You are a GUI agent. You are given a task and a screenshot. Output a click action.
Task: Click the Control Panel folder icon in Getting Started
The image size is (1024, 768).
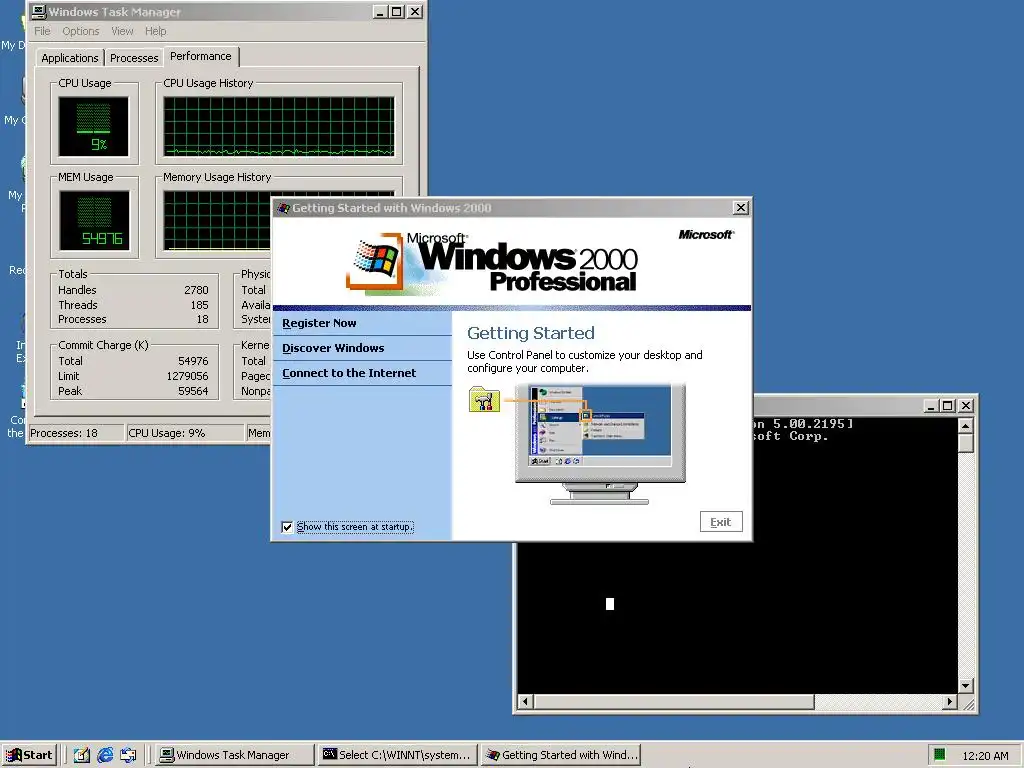(484, 400)
